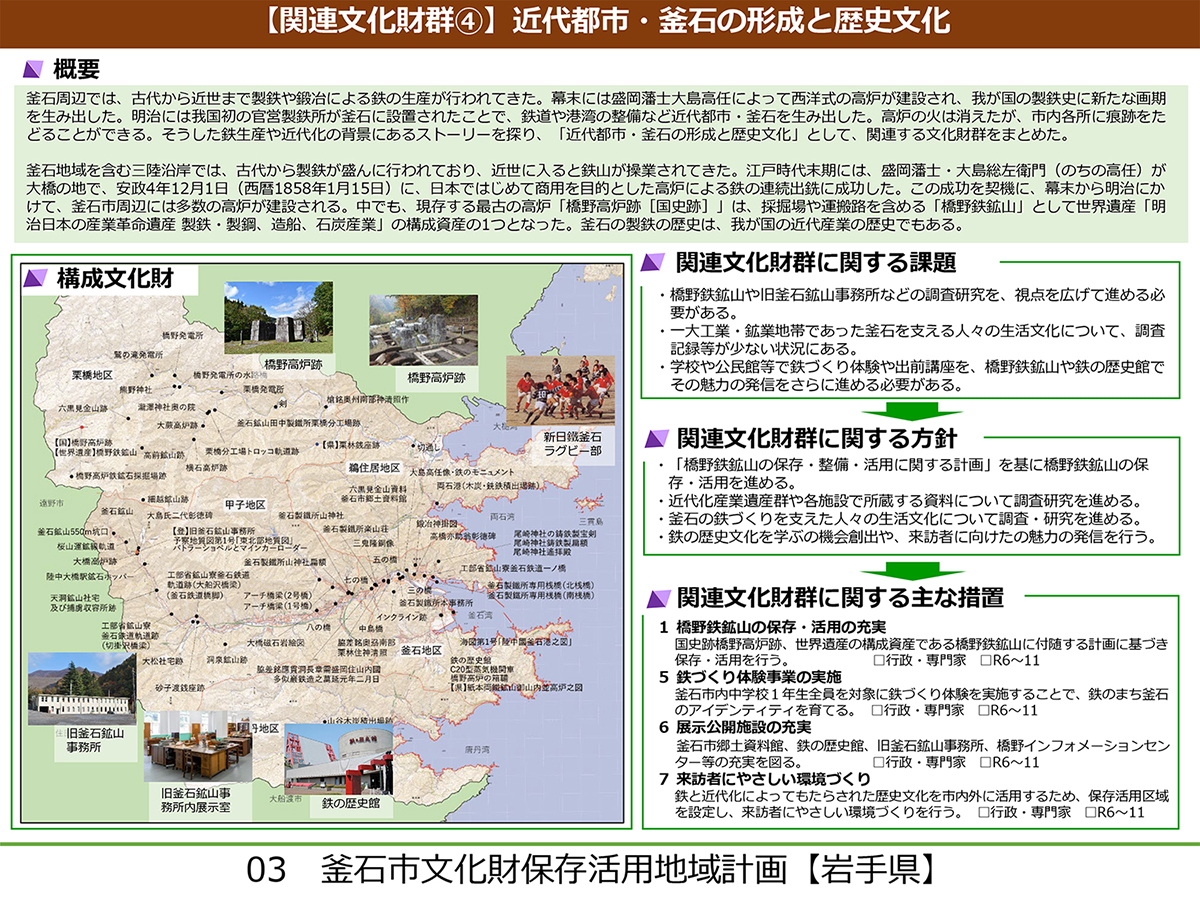
Task: Check the R6〜11 box under measure 5
Action: [985, 711]
